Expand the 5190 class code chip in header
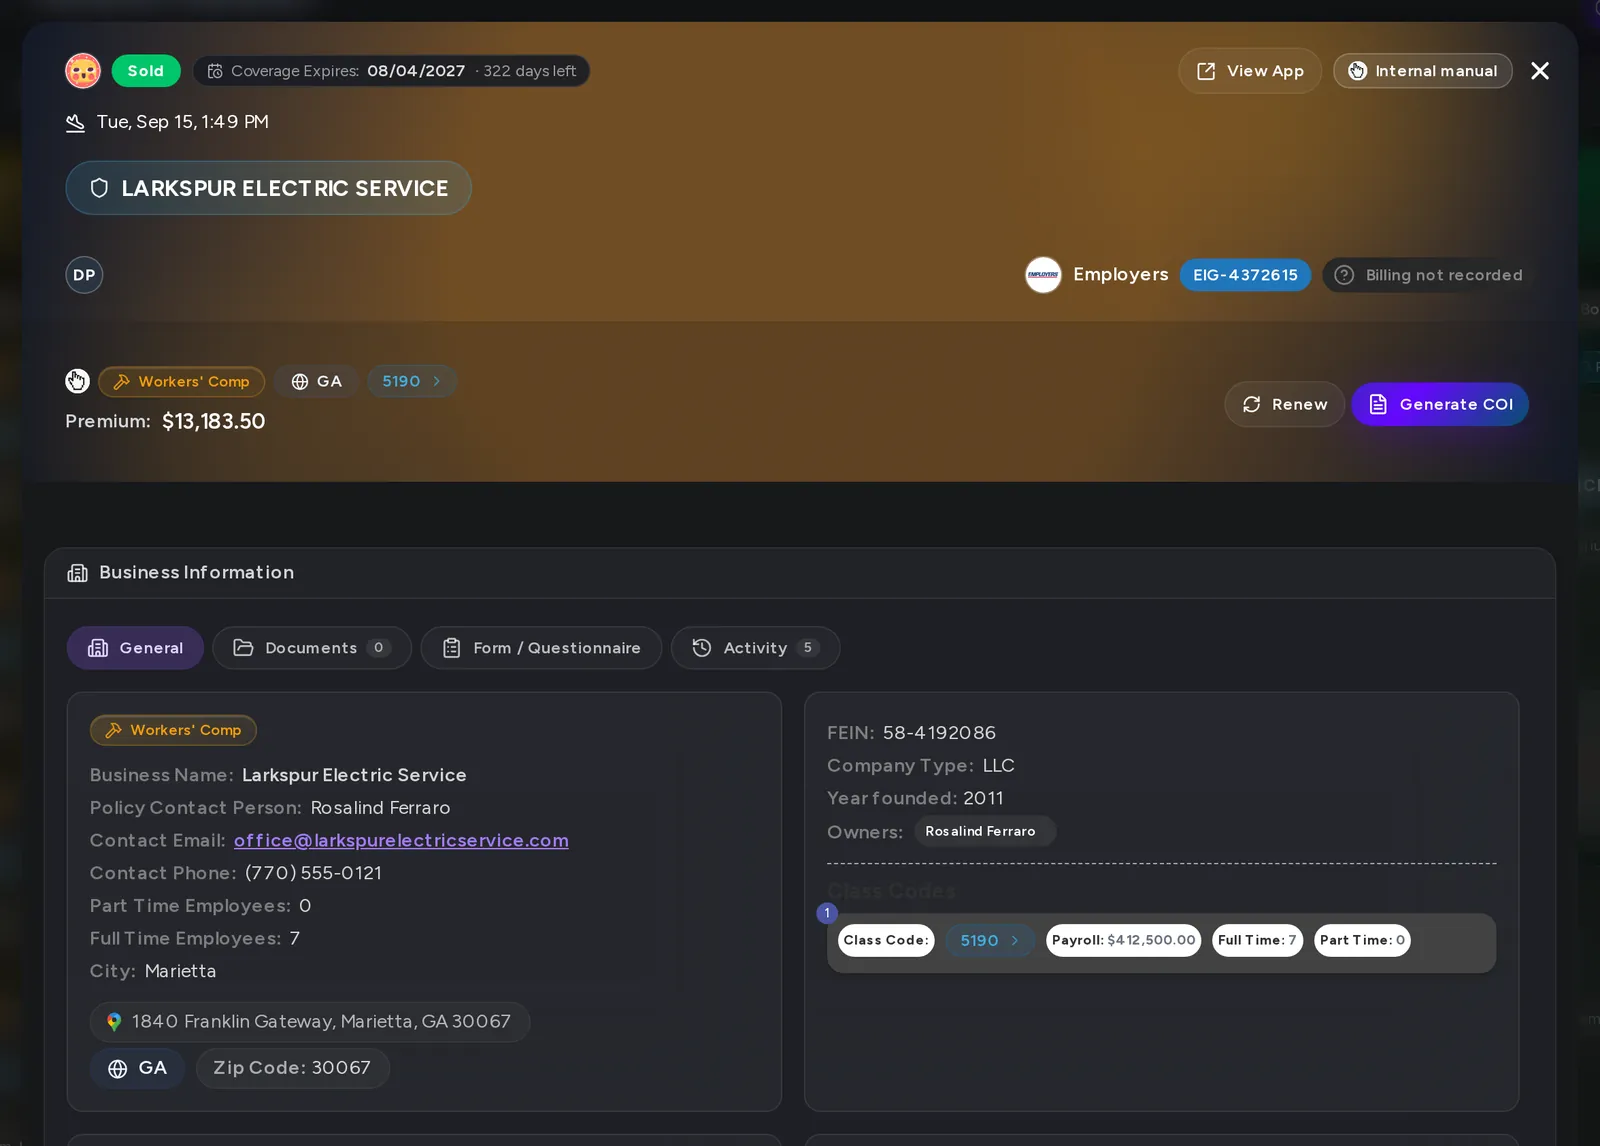The width and height of the screenshot is (1600, 1146). click(412, 381)
